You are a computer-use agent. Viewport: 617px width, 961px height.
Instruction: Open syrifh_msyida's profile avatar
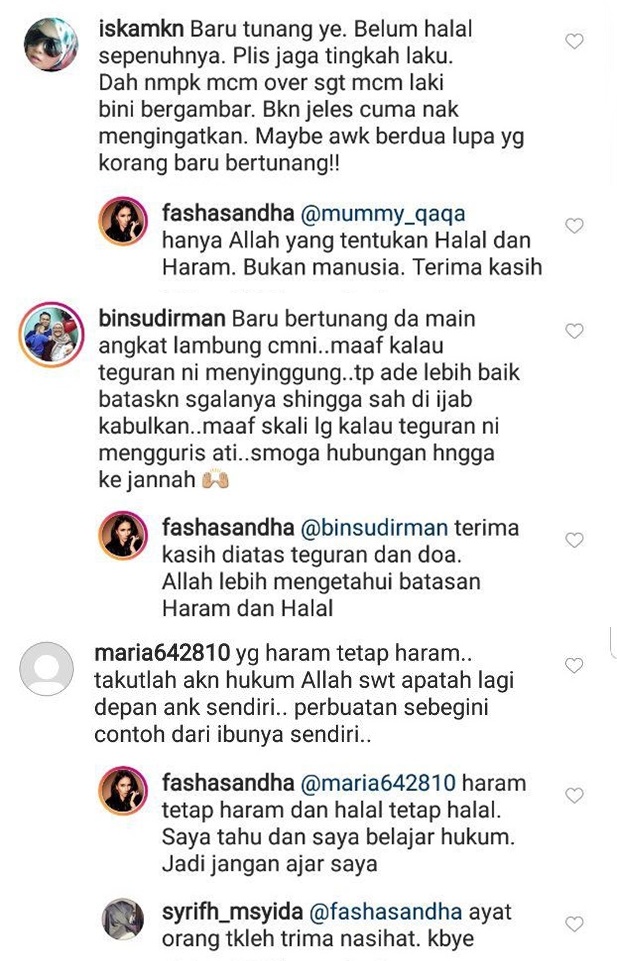(x=123, y=919)
